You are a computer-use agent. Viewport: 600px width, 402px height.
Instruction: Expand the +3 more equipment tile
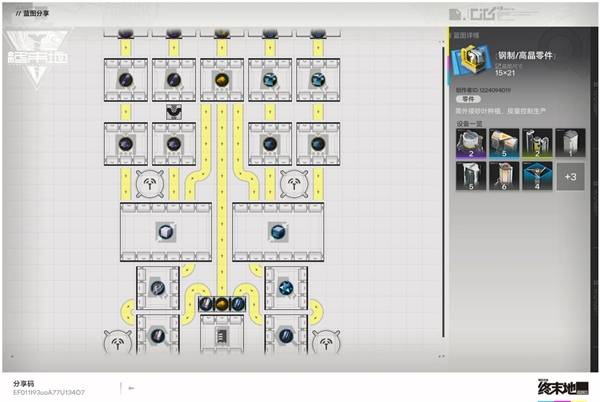[569, 176]
